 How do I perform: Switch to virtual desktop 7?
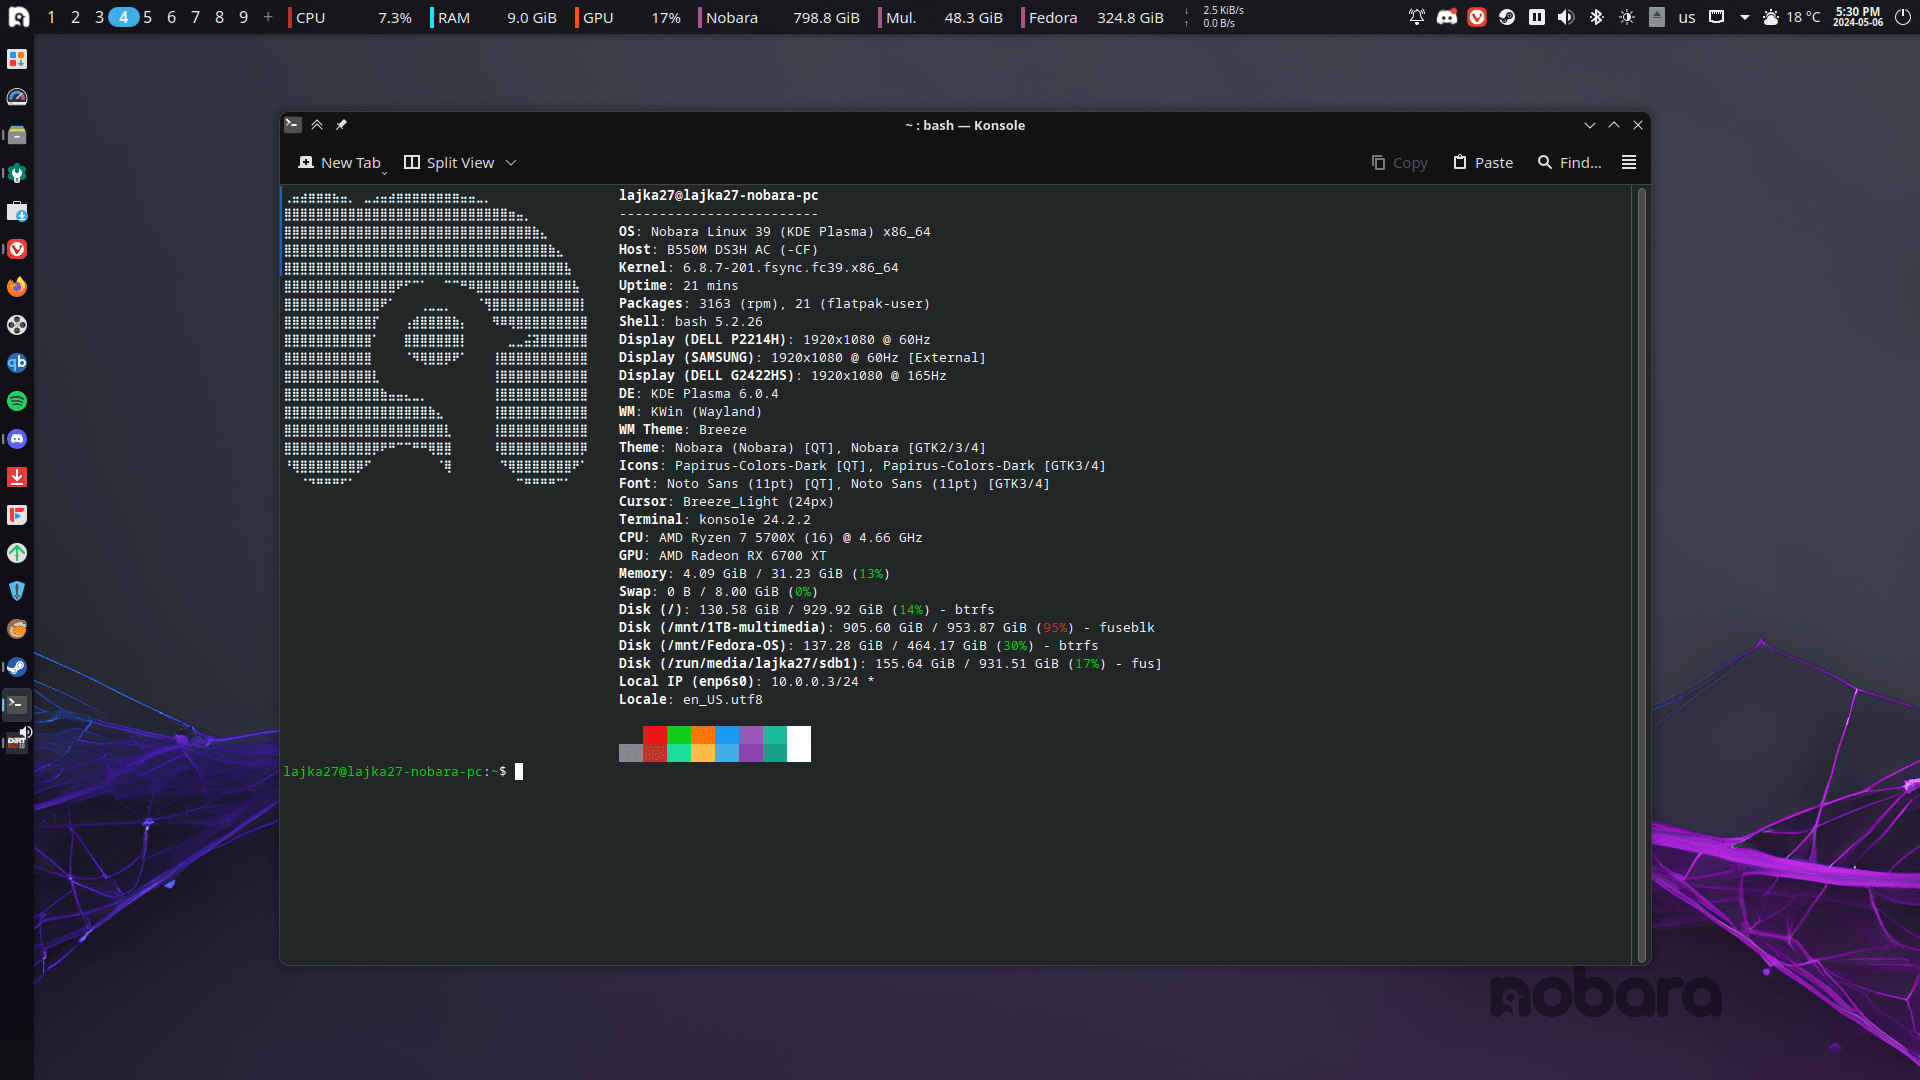(x=196, y=17)
